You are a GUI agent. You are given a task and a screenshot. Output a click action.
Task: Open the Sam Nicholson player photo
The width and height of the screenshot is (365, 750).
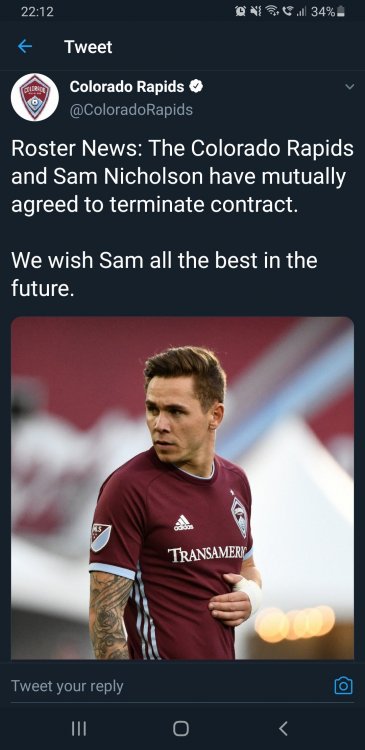[x=182, y=488]
